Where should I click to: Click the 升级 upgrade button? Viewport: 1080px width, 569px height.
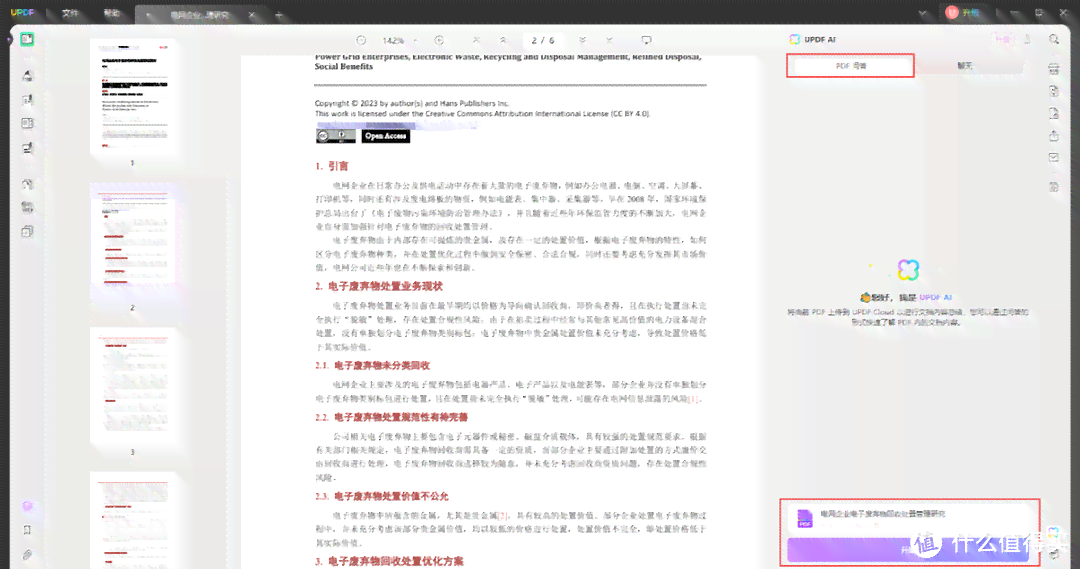963,13
